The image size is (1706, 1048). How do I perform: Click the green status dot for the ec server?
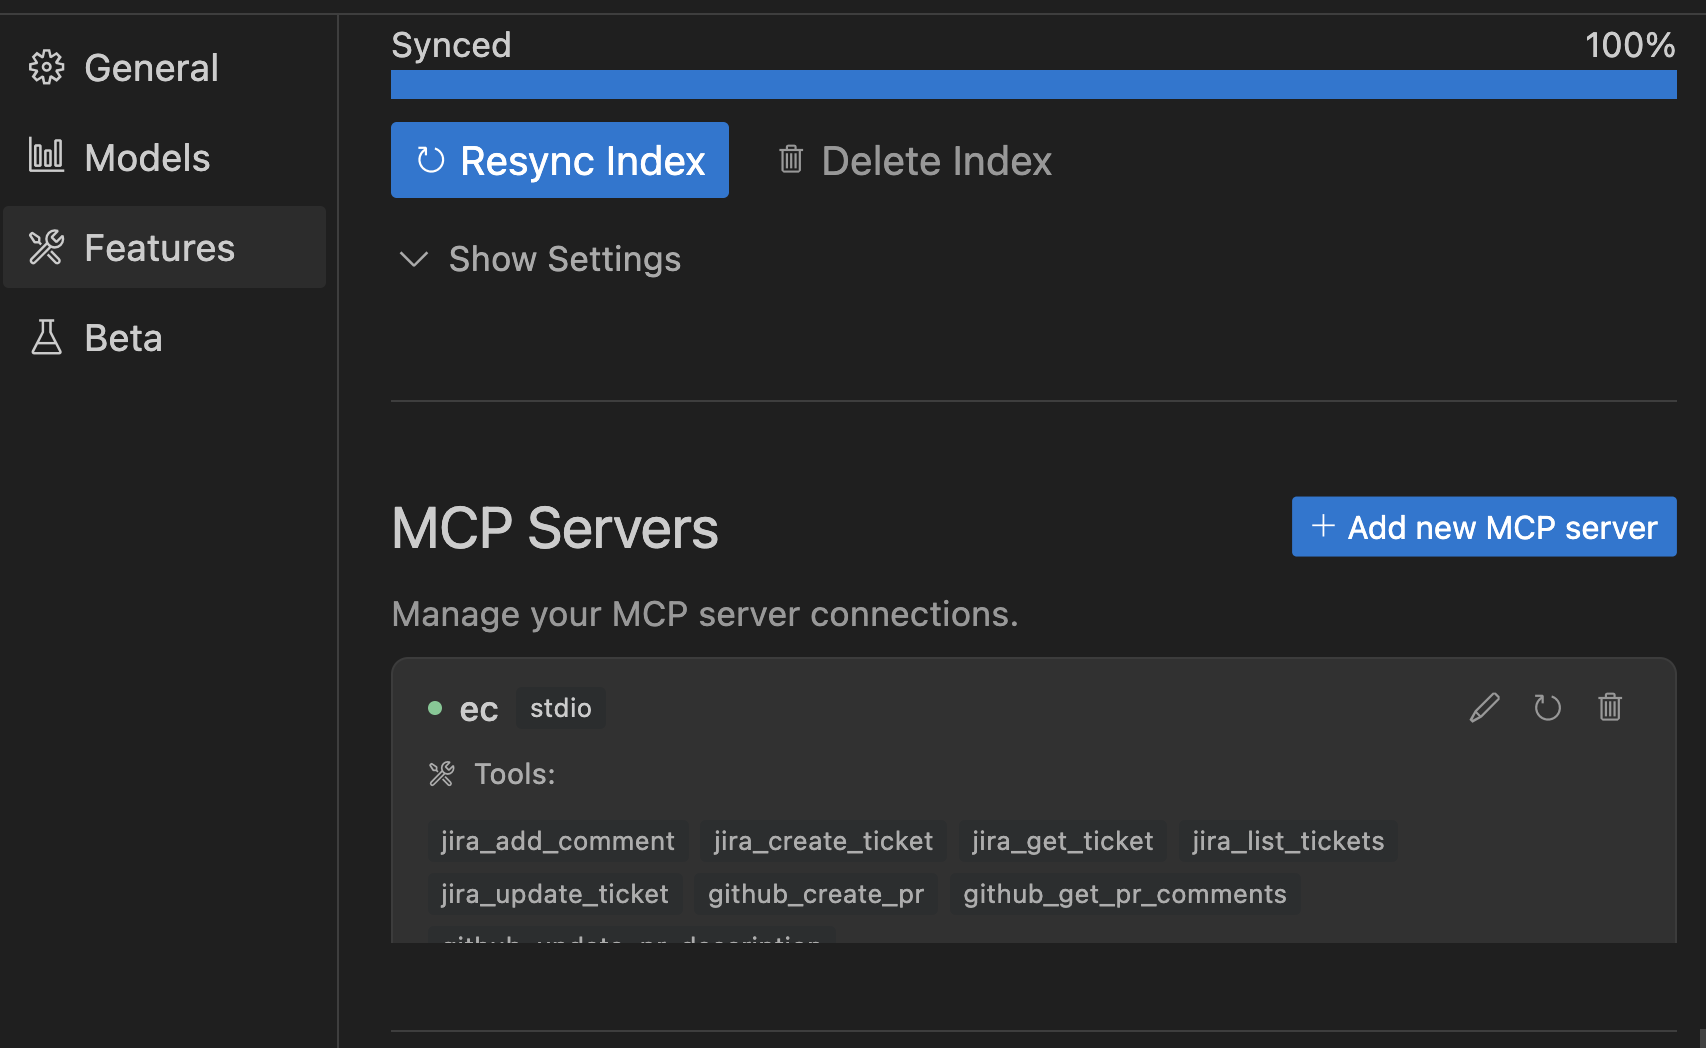click(x=435, y=707)
